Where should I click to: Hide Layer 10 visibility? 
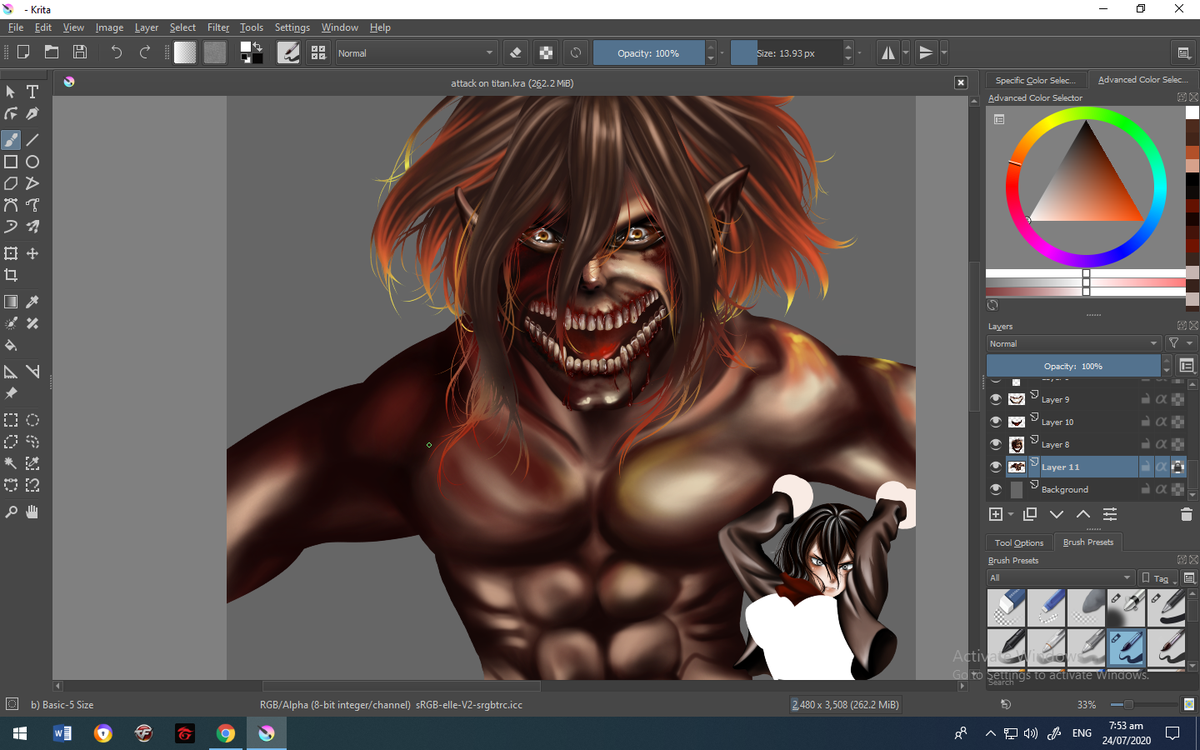995,422
